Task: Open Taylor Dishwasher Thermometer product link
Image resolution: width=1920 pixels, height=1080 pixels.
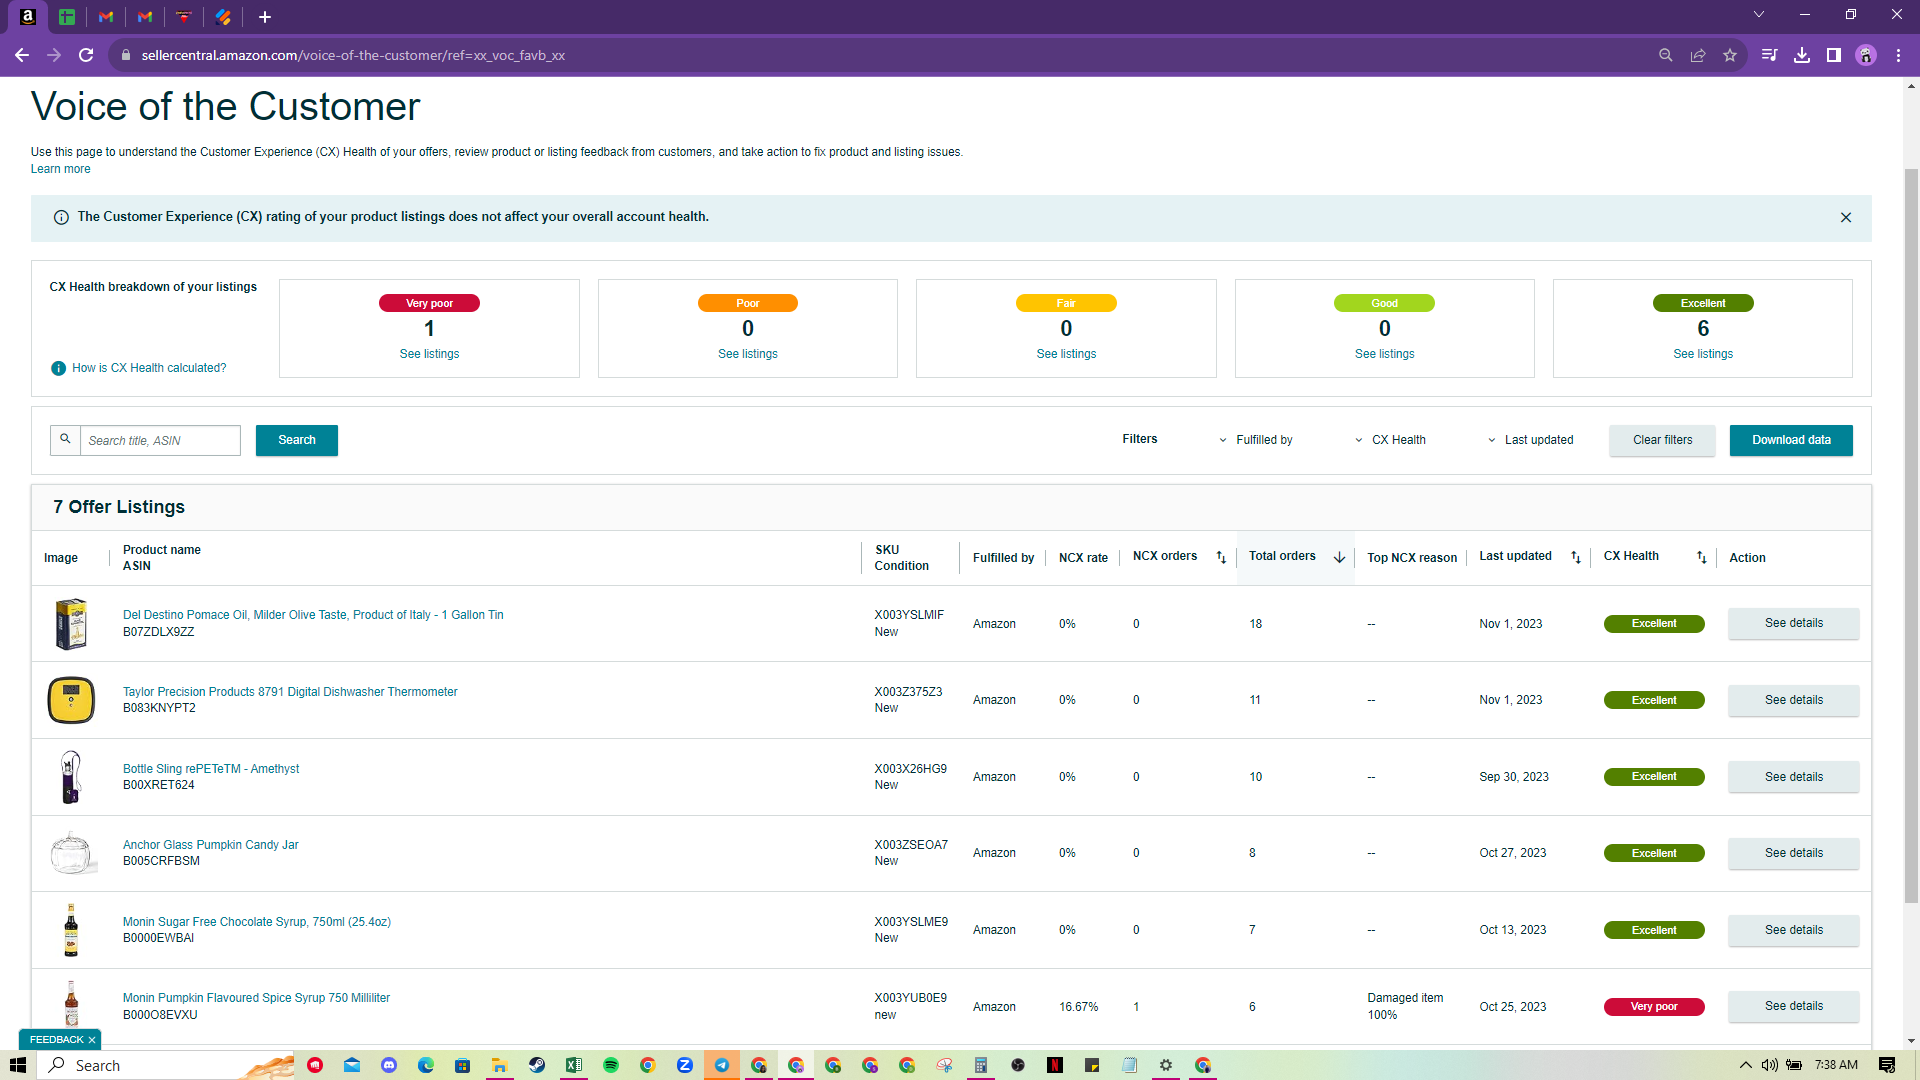Action: coord(290,692)
